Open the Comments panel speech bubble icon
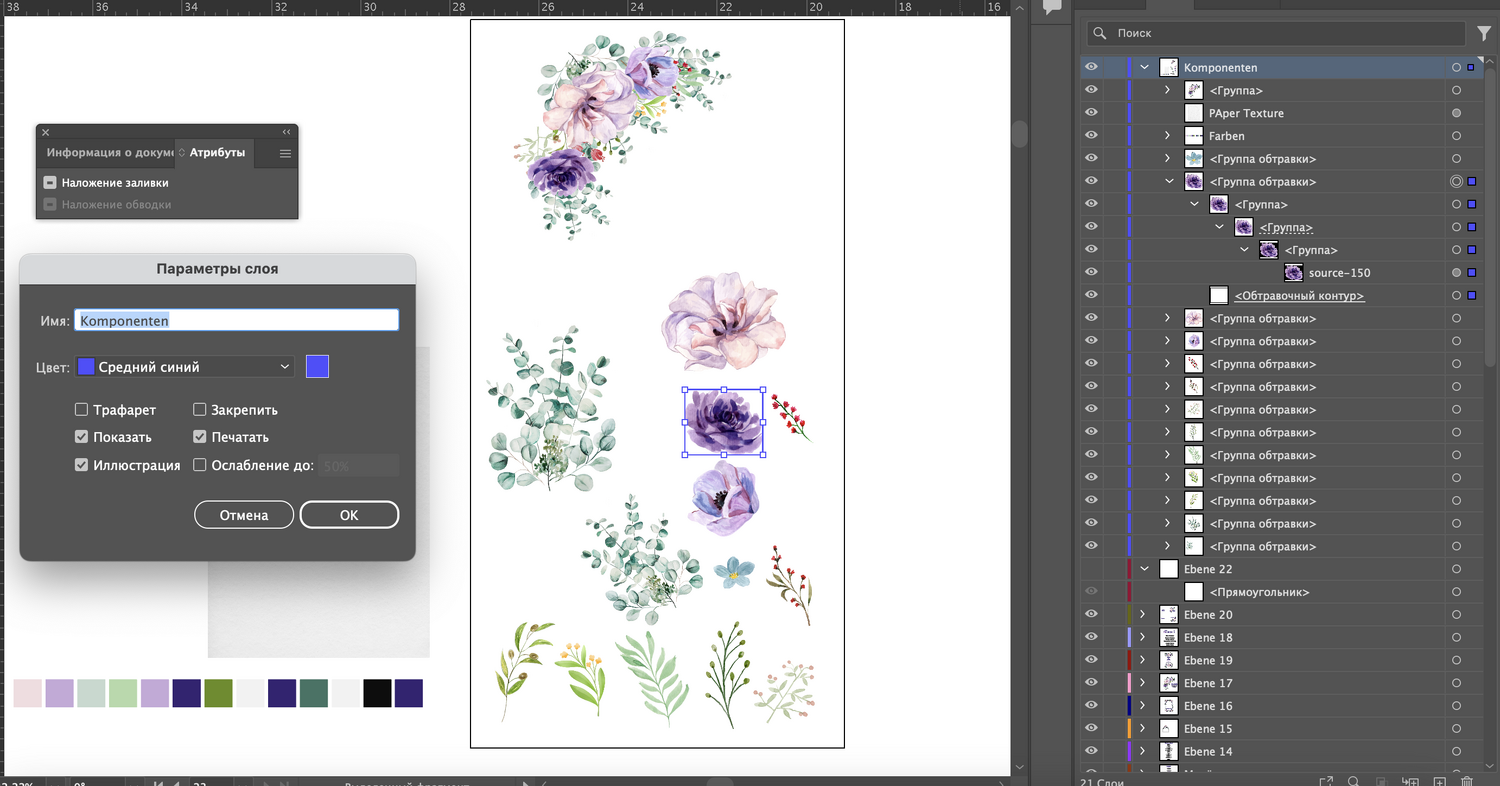This screenshot has height=786, width=1500. 1051,6
